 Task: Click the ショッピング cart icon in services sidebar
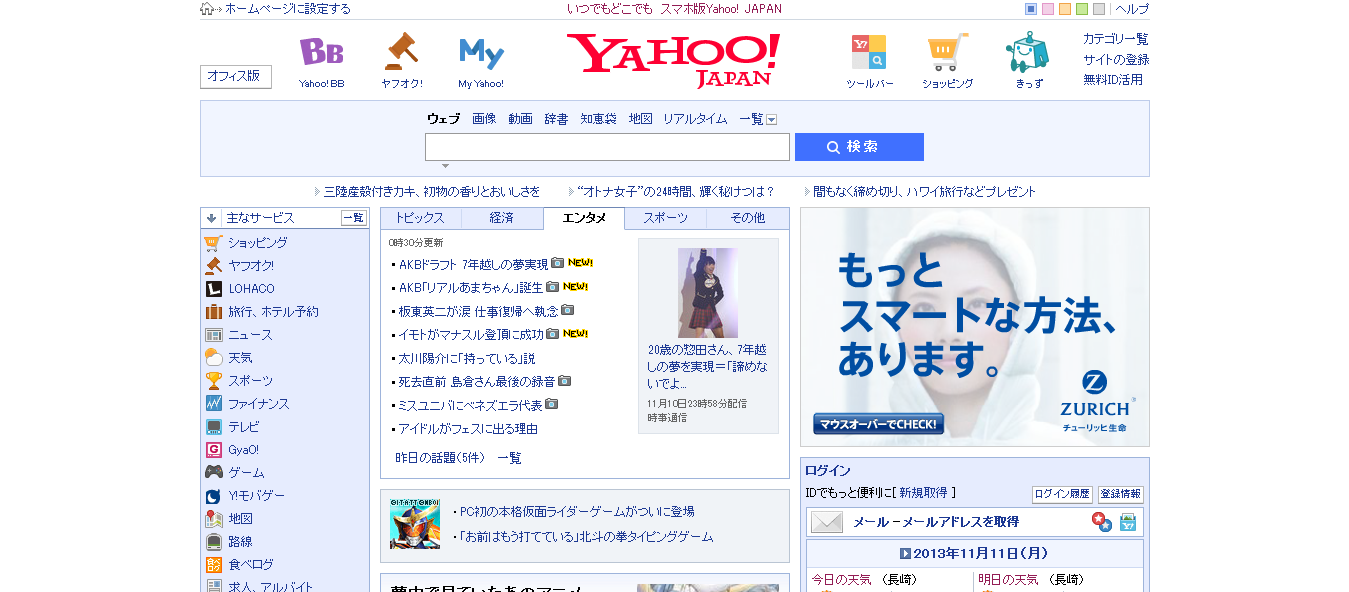click(213, 243)
